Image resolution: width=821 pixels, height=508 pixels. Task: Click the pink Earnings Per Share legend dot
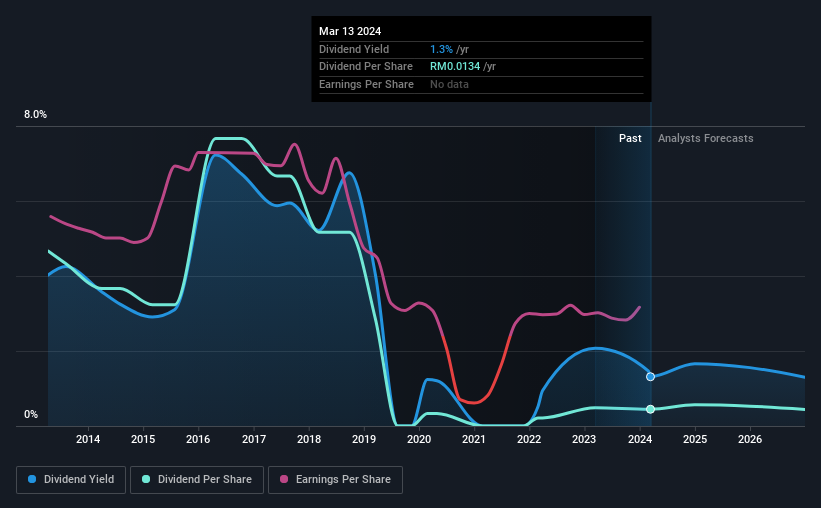coord(284,479)
